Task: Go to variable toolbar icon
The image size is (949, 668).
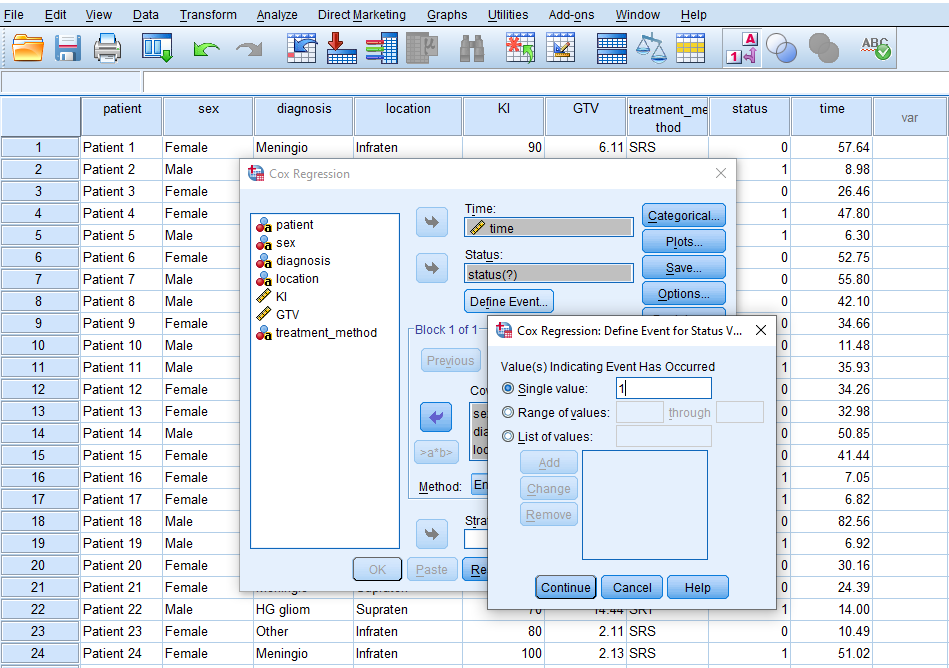Action: coord(341,48)
